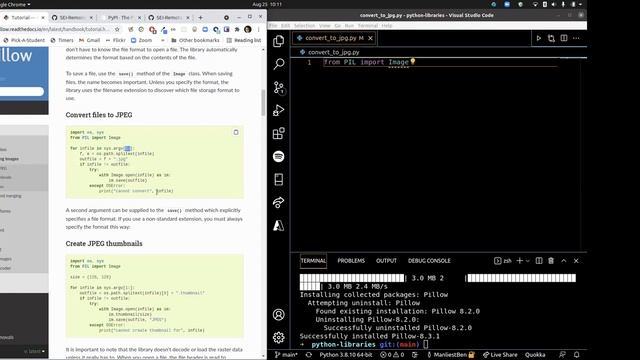640x360 pixels.
Task: Click Live Share in status bar
Action: pyautogui.click(x=500, y=355)
